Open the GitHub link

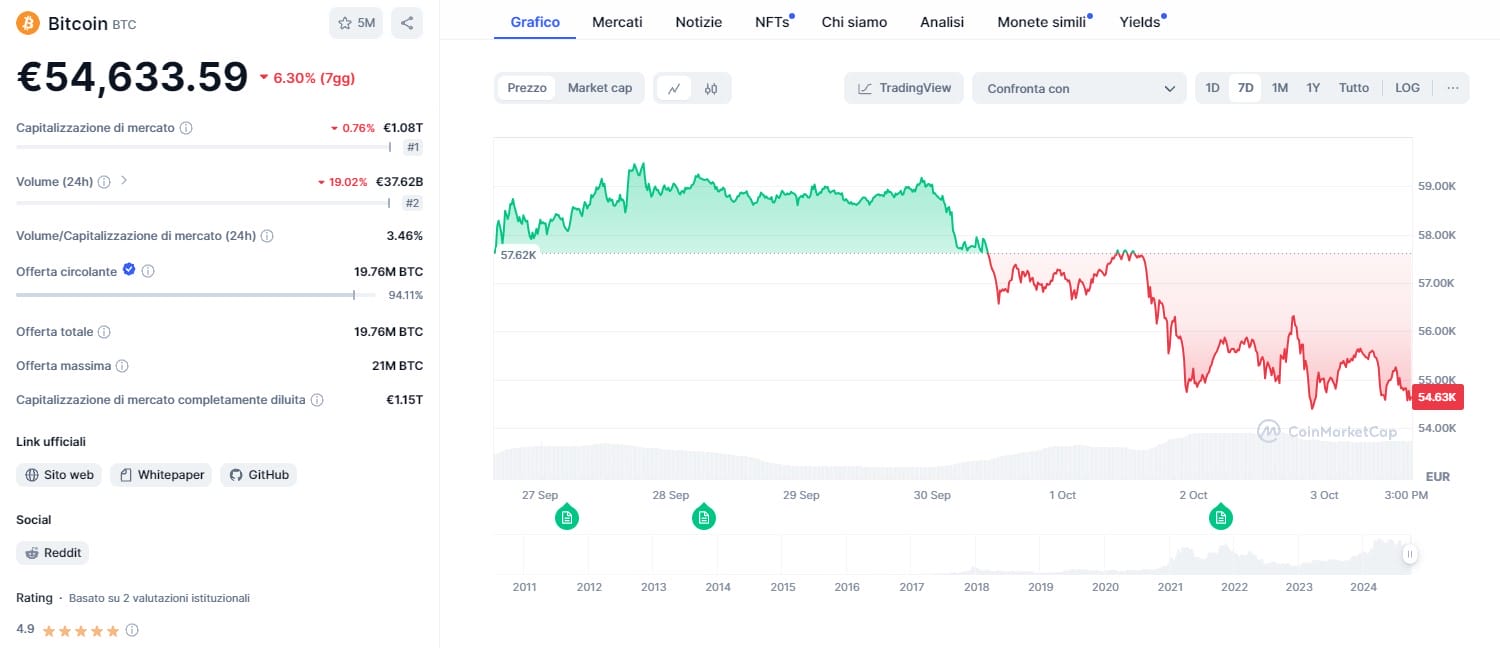(x=259, y=475)
